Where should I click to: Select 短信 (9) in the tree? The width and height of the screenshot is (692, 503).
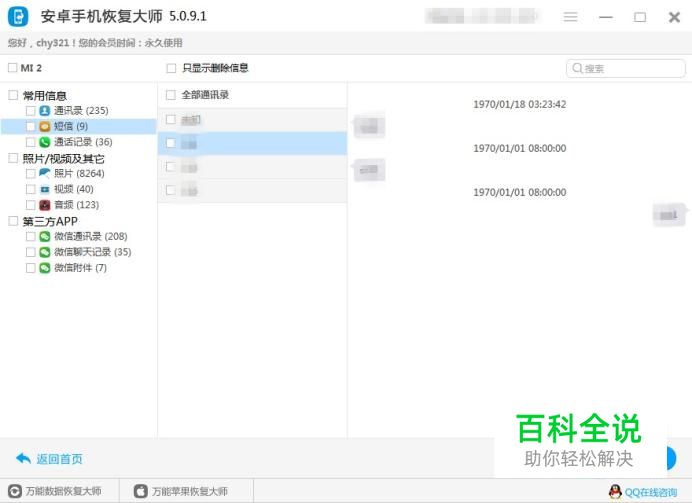coord(71,126)
